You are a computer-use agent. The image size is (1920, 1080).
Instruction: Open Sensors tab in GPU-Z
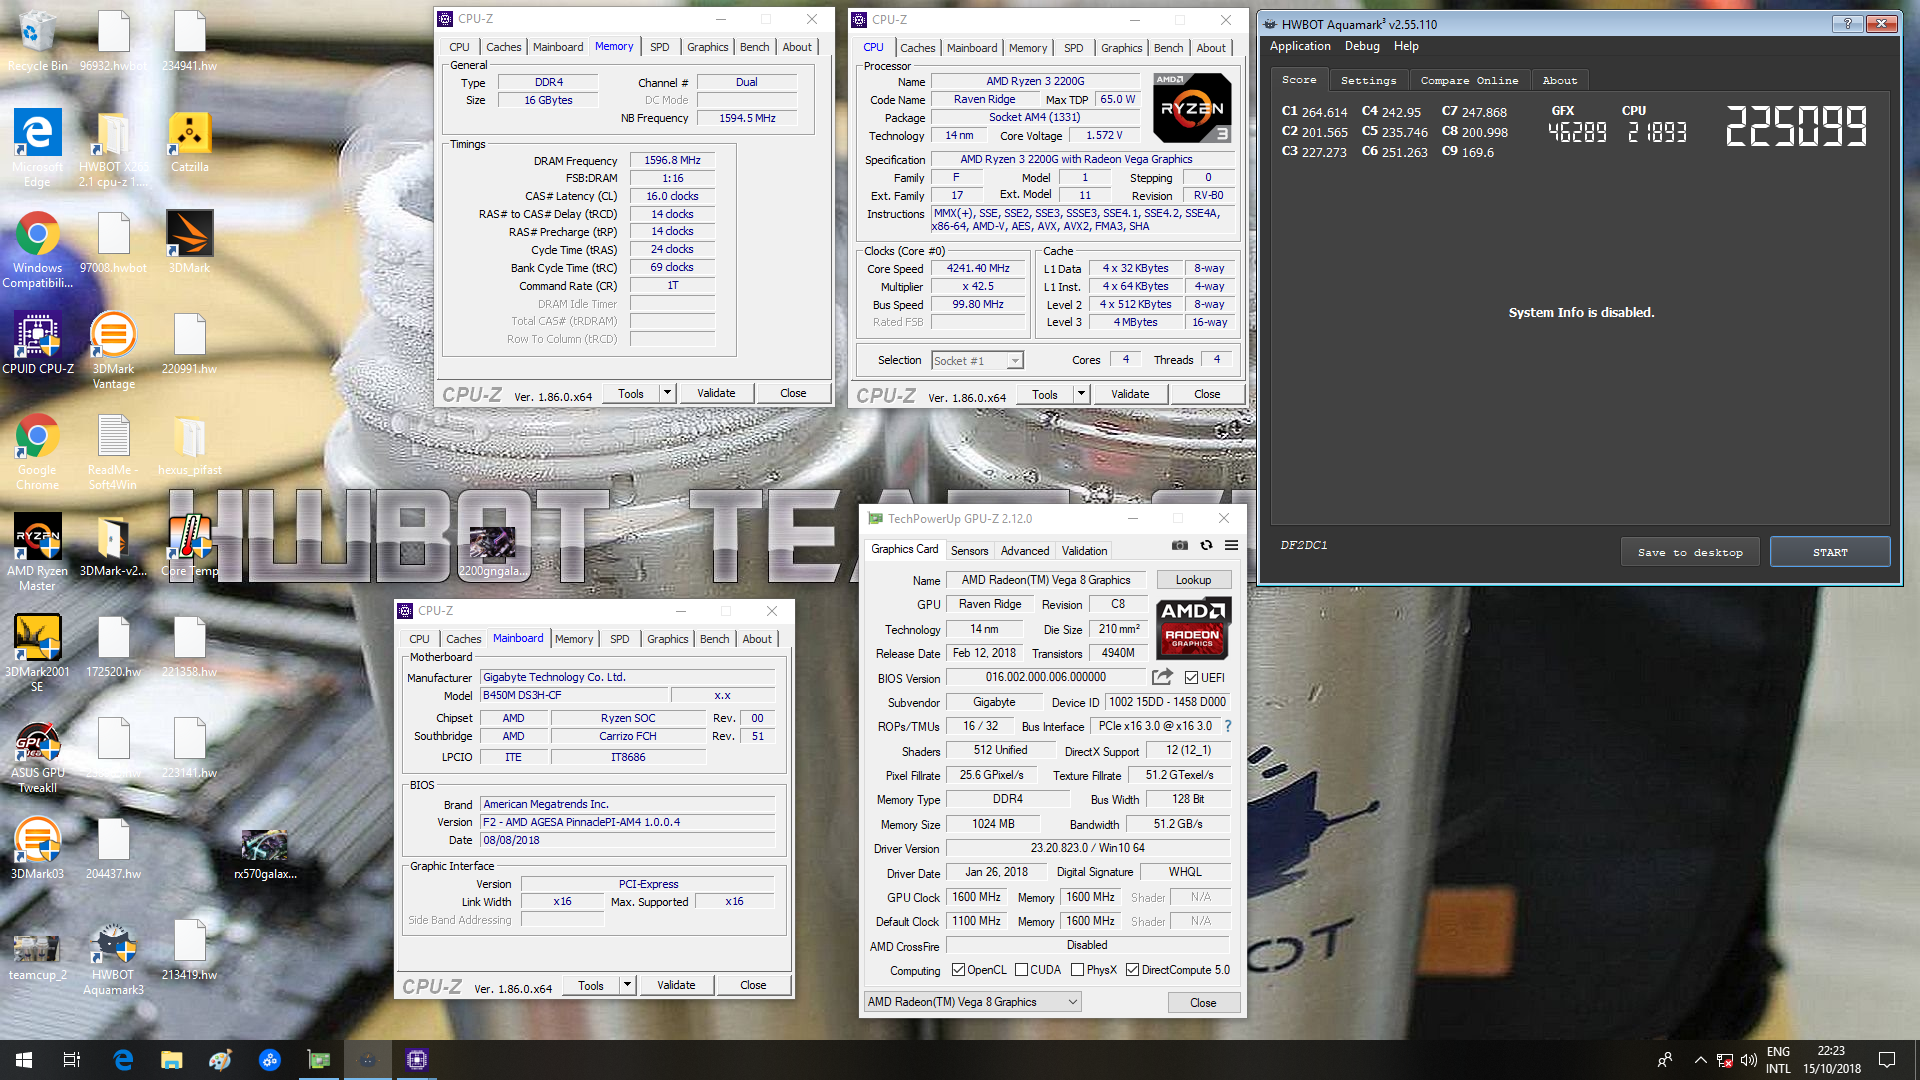click(x=969, y=551)
